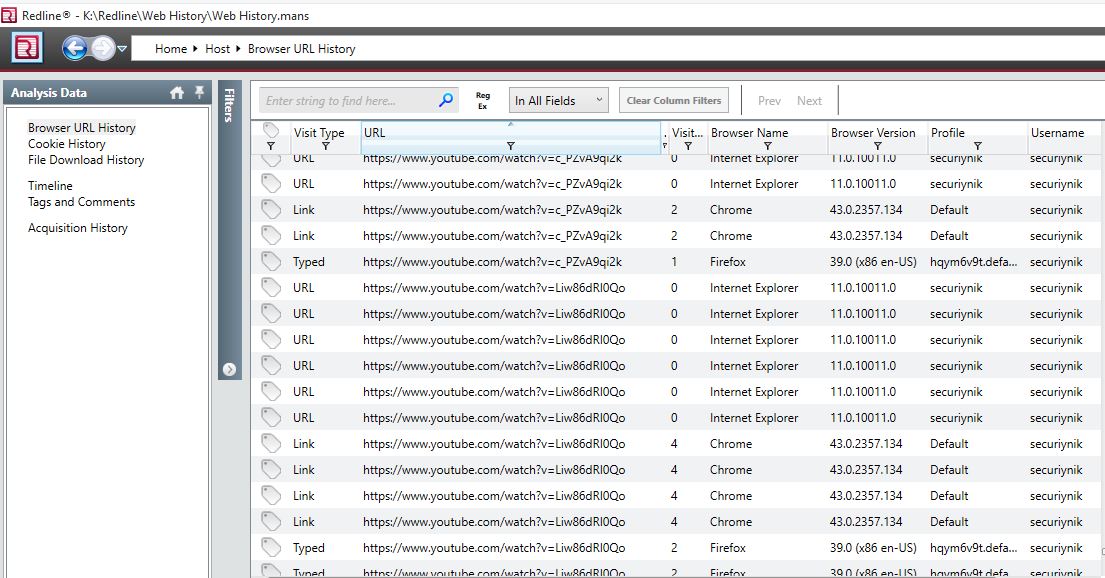Image resolution: width=1105 pixels, height=578 pixels.
Task: Click hqym6v9t.defa... profile in c_PZvA9qi2k row
Action: click(973, 262)
